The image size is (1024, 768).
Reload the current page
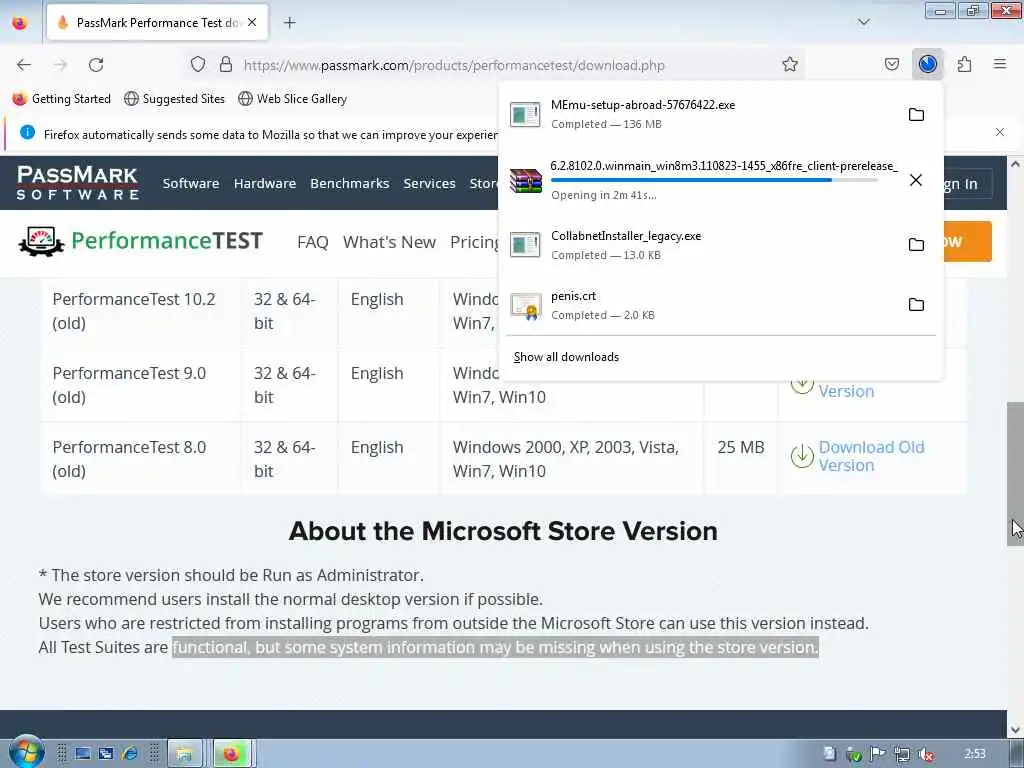[96, 65]
